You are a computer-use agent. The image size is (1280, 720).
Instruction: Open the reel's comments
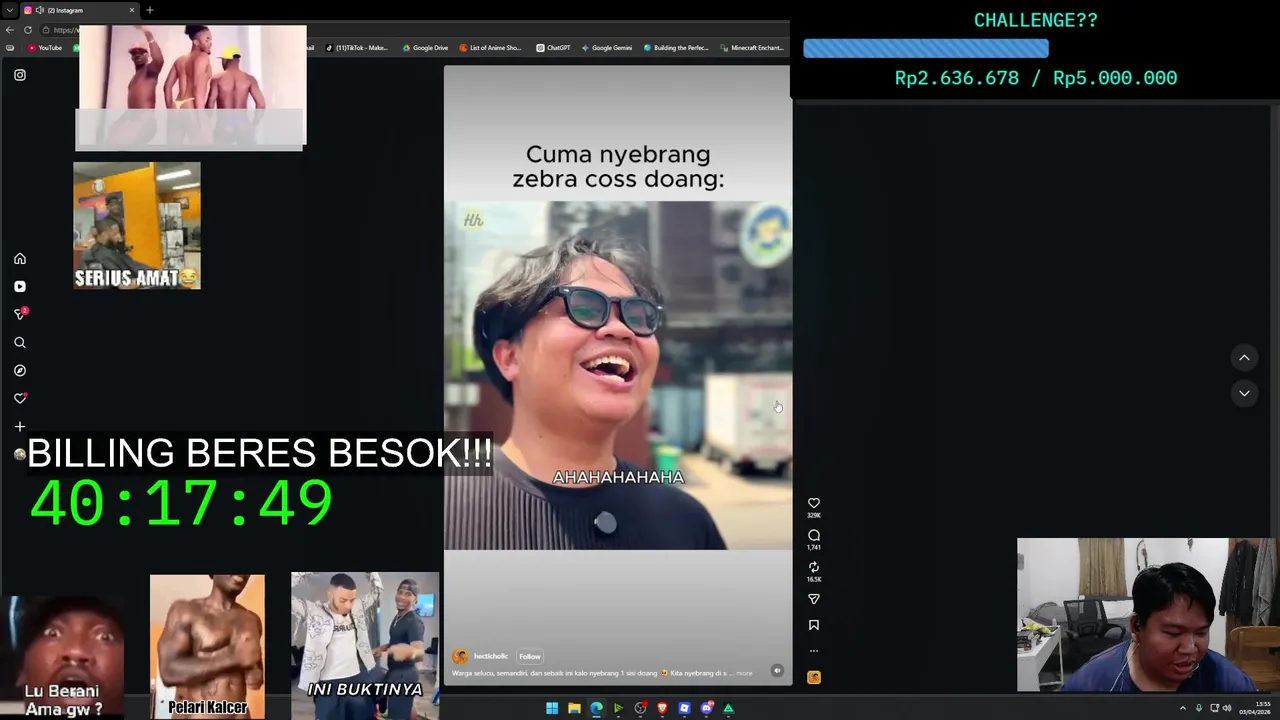click(814, 535)
